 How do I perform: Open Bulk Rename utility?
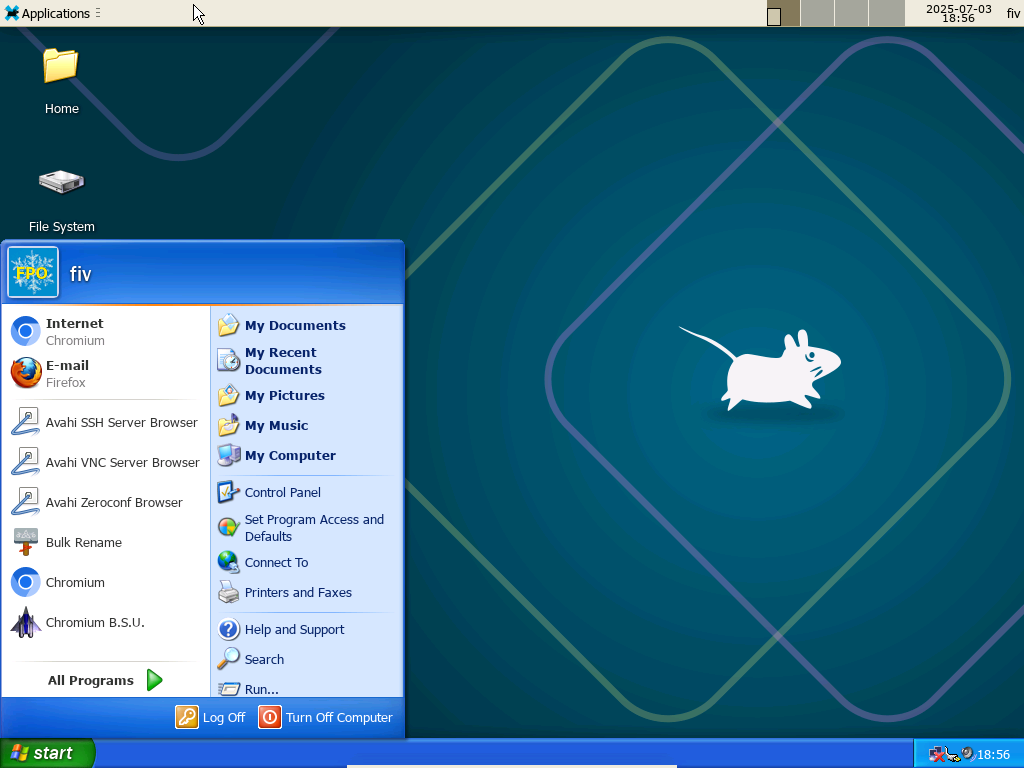tap(83, 543)
